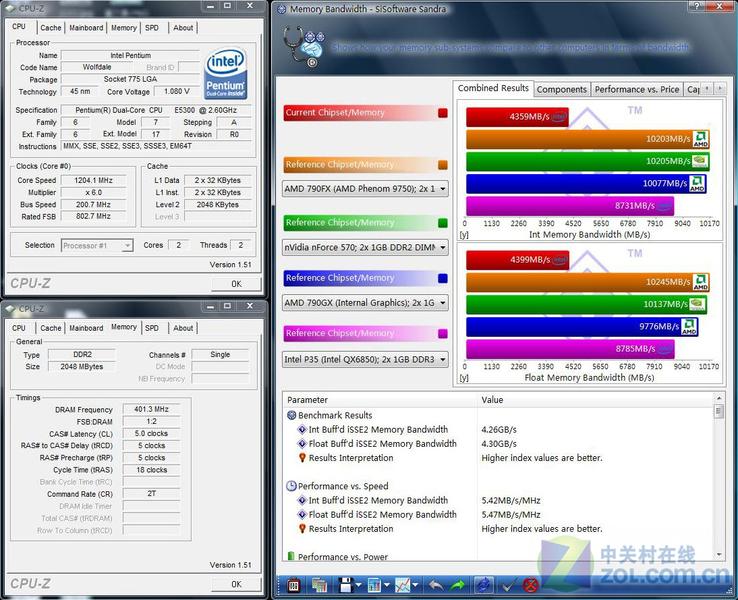738x600 pixels.
Task: Switch to Performance vs. Price tab
Action: (x=636, y=89)
